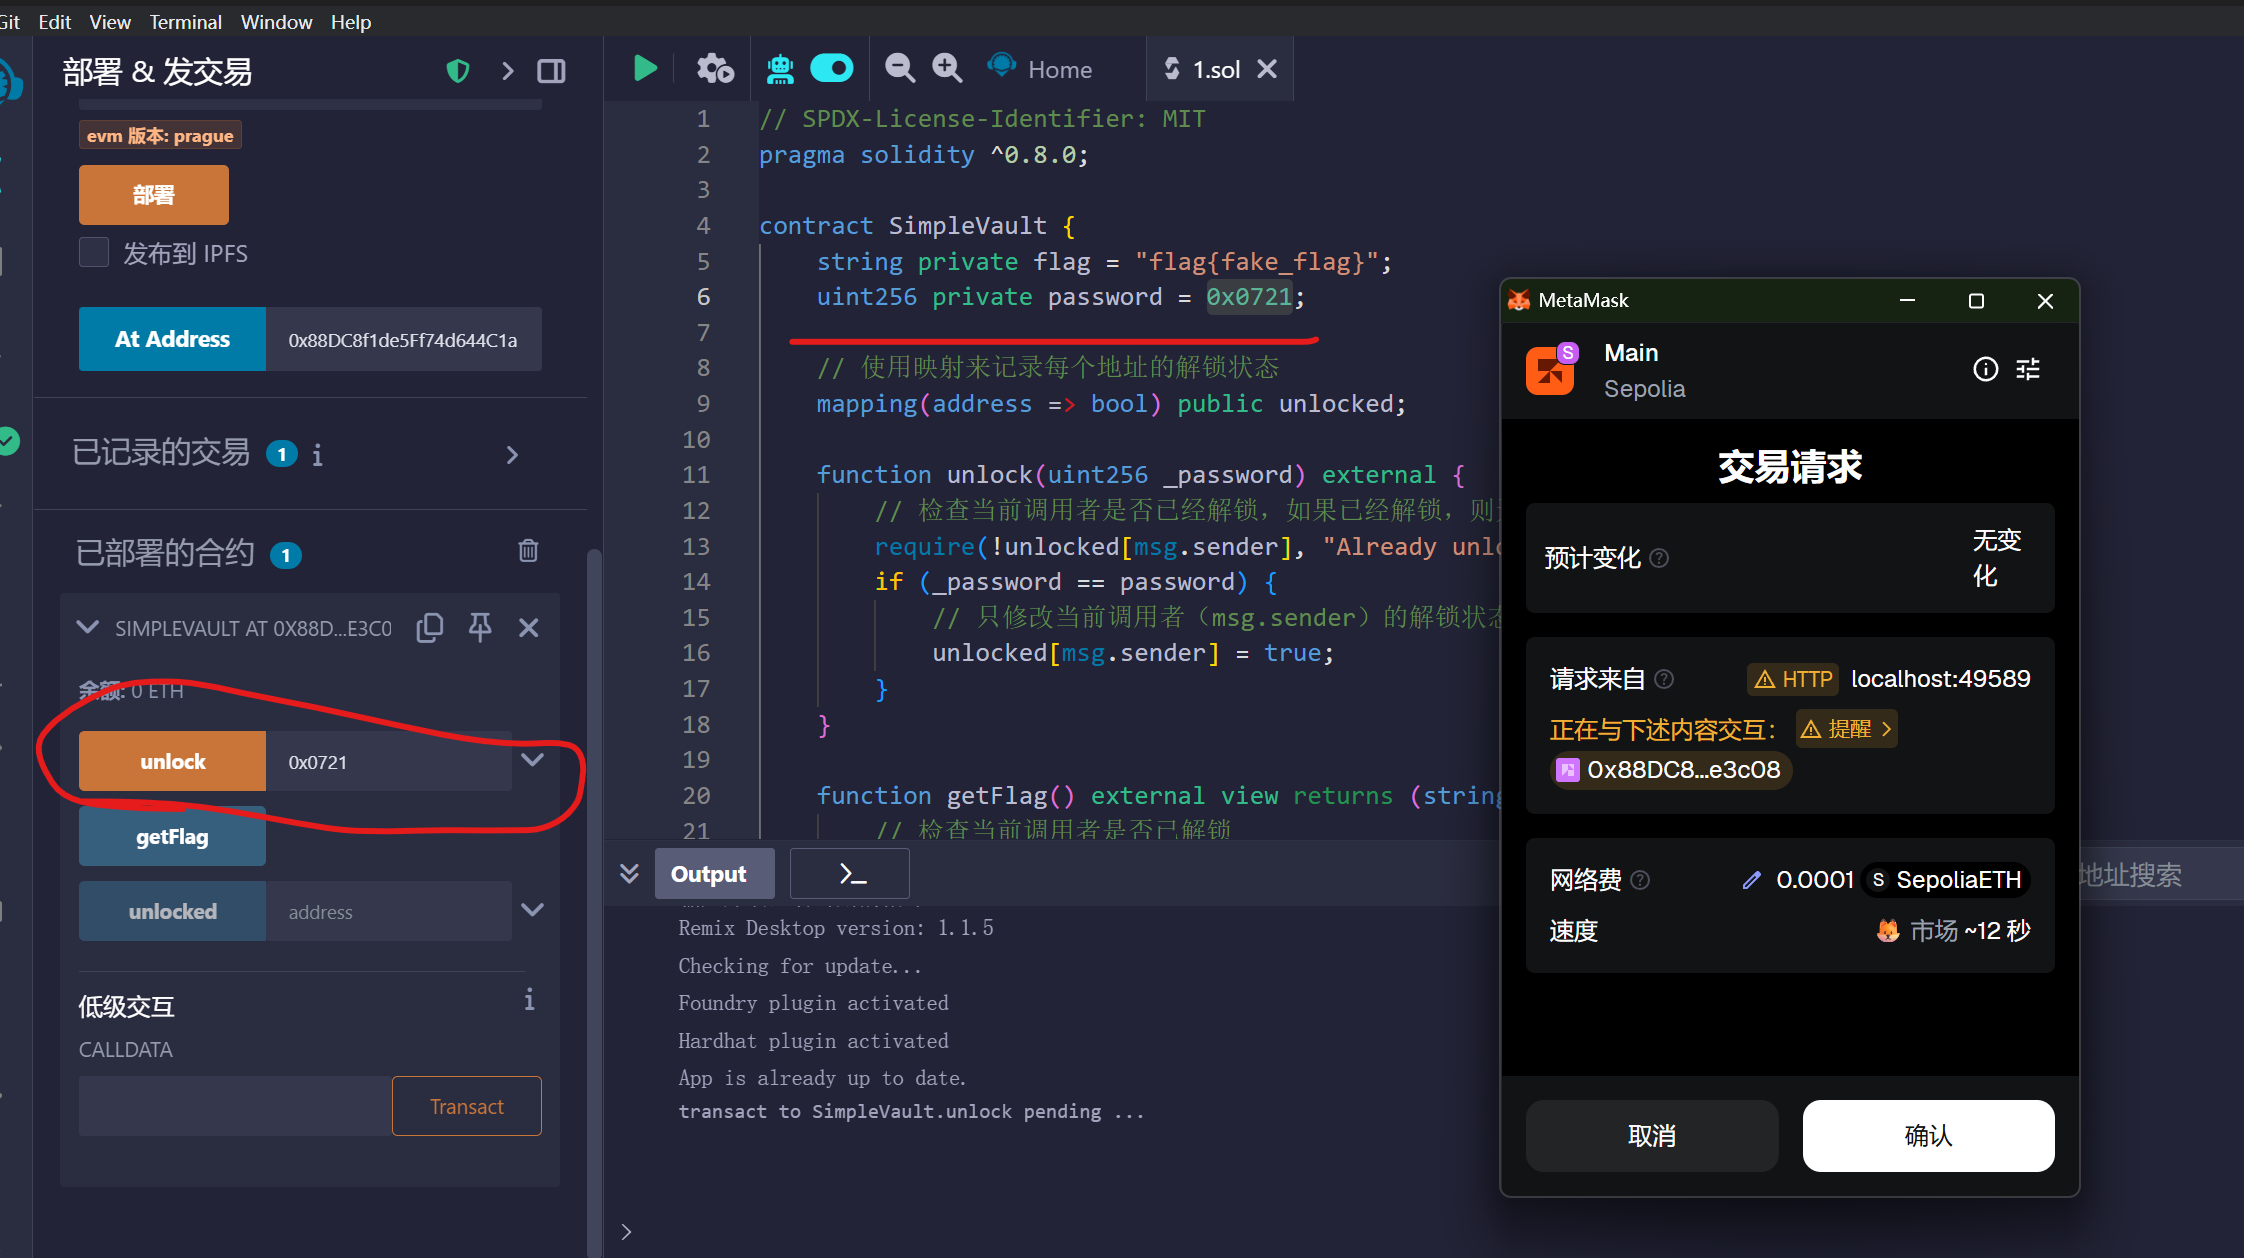
Task: Clear deployed contracts with trash icon
Action: click(x=528, y=551)
